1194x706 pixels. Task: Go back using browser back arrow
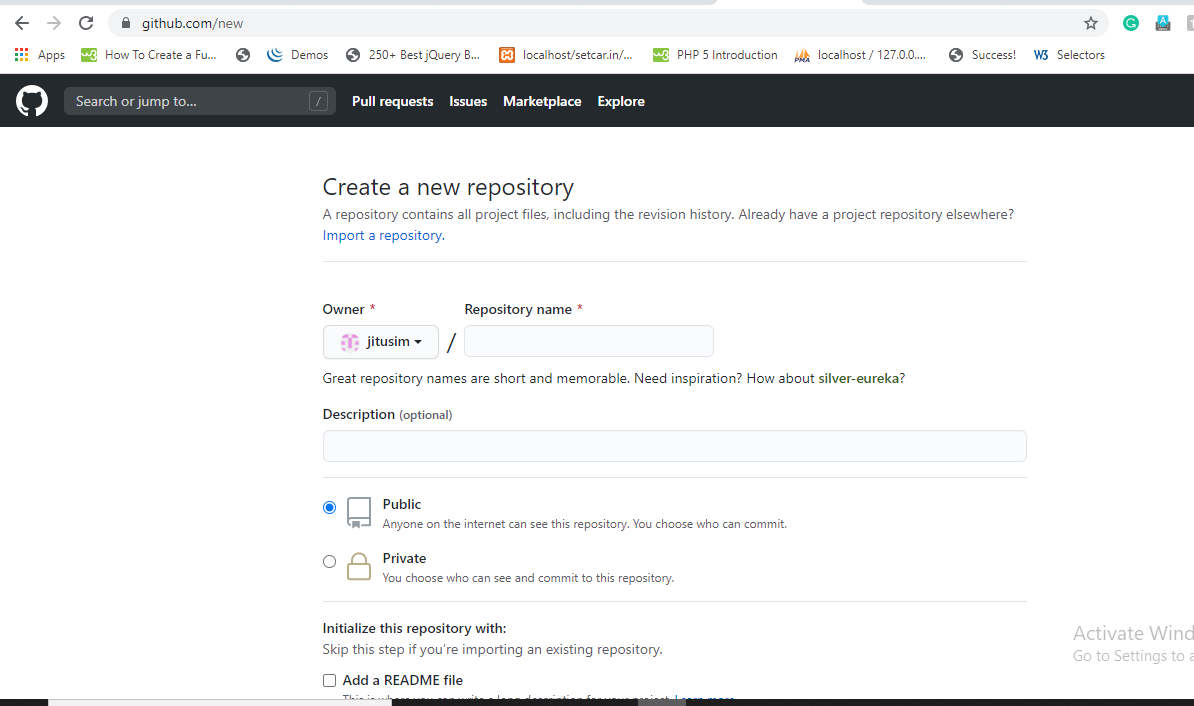22,24
